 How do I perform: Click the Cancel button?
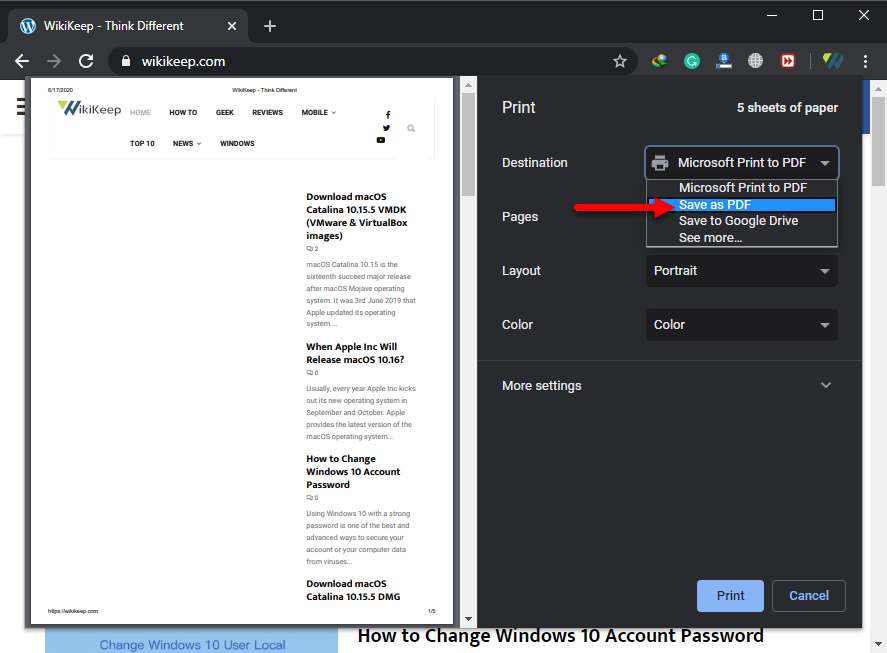pyautogui.click(x=808, y=596)
